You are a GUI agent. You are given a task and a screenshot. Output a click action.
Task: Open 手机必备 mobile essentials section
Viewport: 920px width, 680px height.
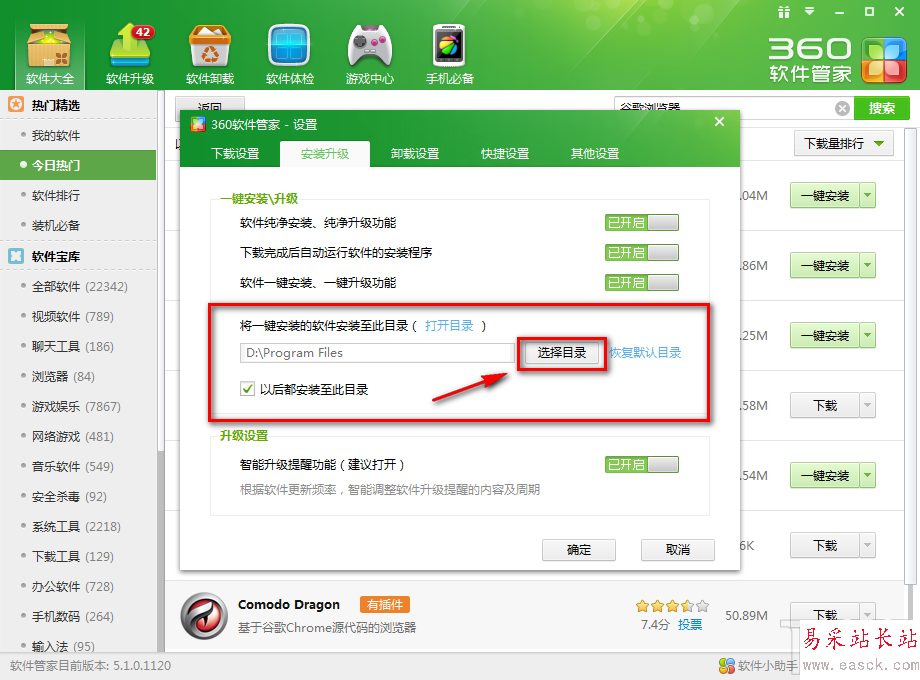447,50
